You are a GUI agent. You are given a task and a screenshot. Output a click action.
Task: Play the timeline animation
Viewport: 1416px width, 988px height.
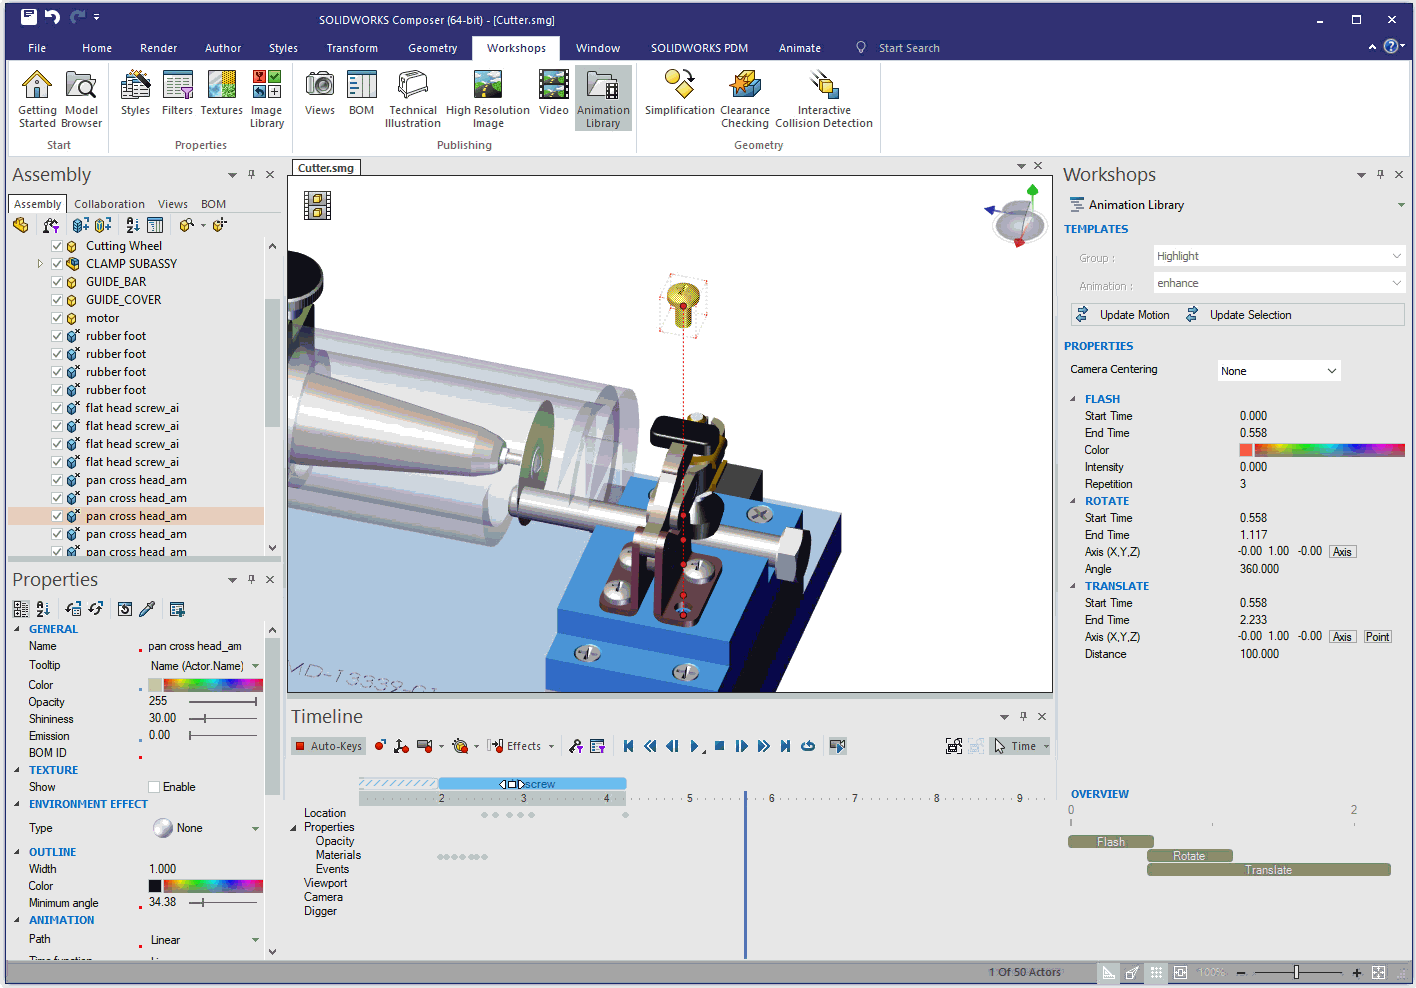(695, 746)
